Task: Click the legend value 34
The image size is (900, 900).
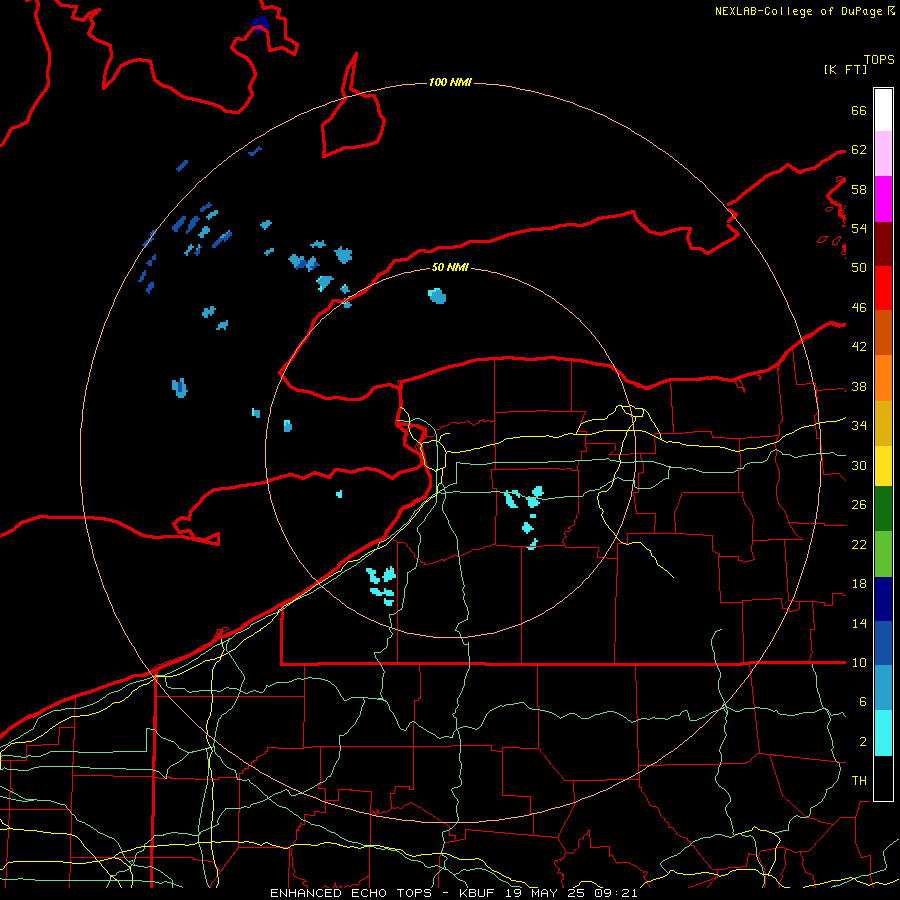Action: 859,425
